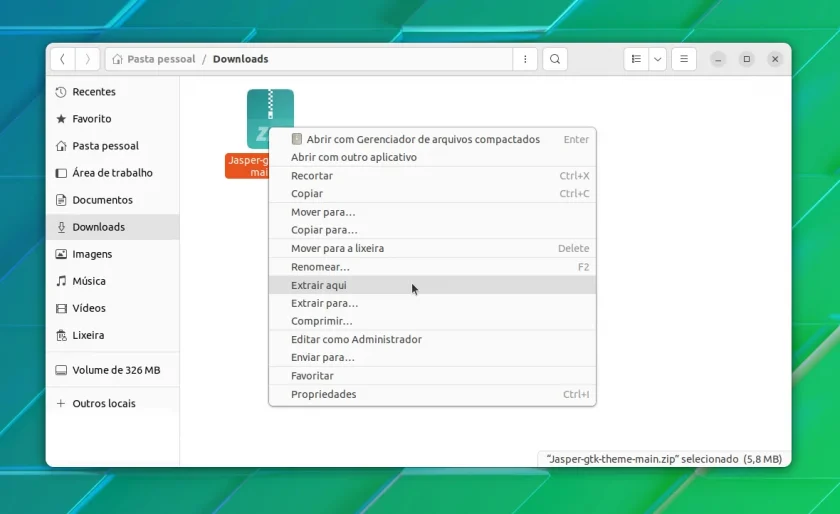Toggle the list view icon
Viewport: 840px width, 514px height.
point(636,59)
